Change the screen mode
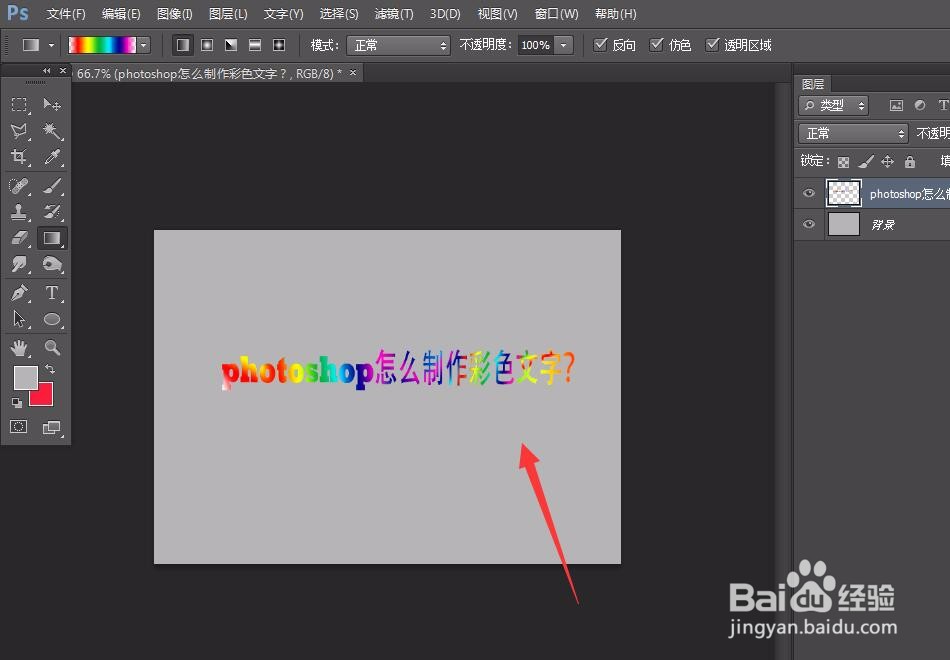 tap(51, 427)
